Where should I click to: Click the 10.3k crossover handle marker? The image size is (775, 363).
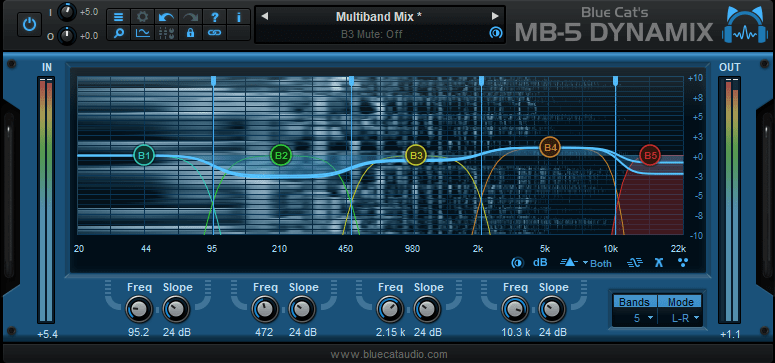[x=615, y=81]
